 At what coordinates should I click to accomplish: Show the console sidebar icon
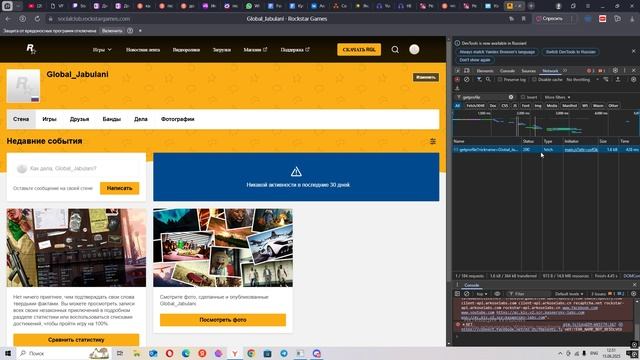point(457,294)
